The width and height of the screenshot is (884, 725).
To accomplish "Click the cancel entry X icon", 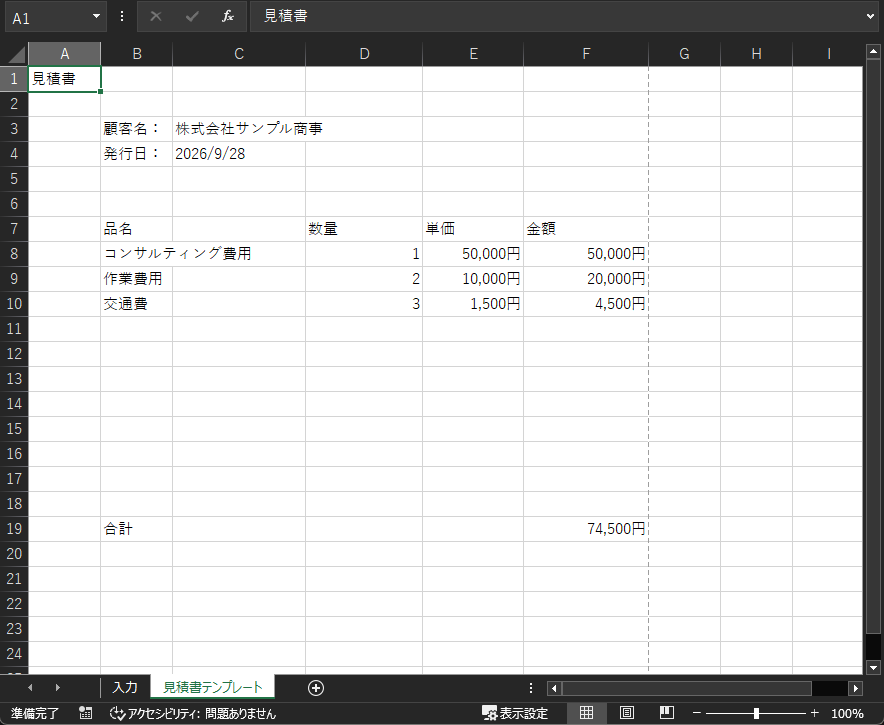I will (x=156, y=16).
